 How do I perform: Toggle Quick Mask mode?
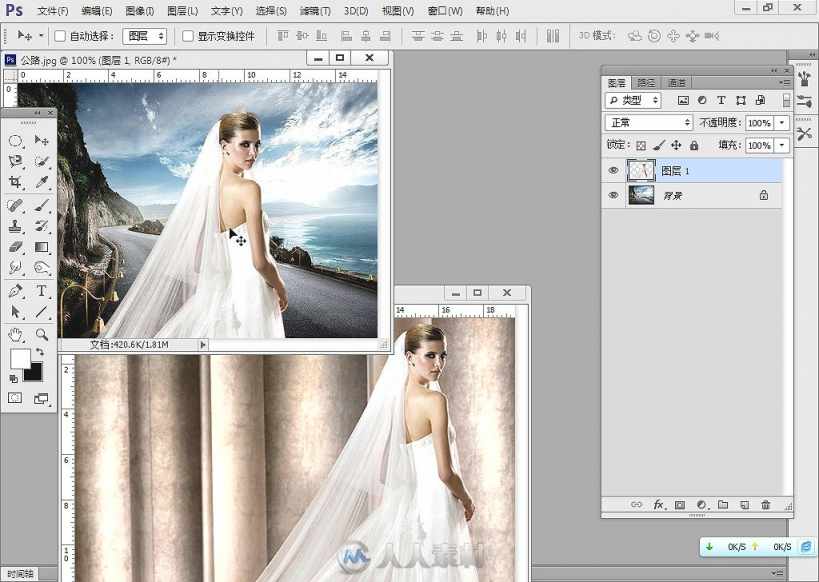[x=15, y=398]
